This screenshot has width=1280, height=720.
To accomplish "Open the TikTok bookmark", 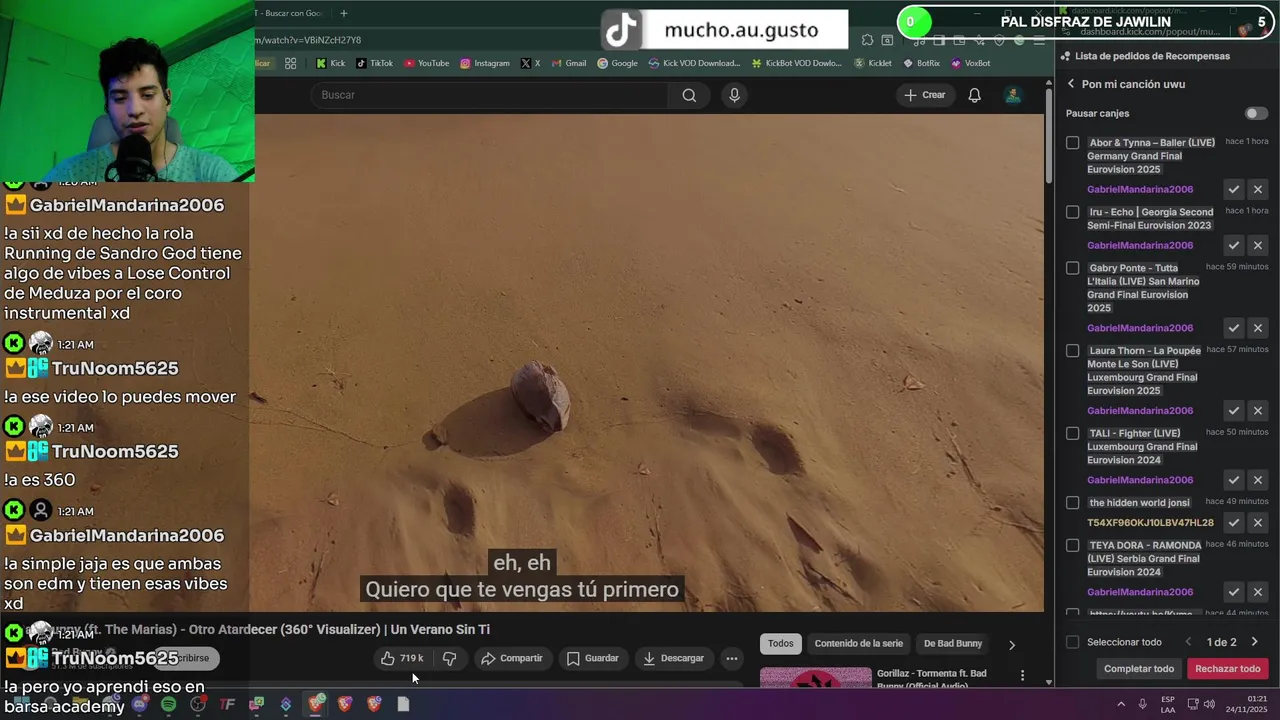I will [374, 63].
